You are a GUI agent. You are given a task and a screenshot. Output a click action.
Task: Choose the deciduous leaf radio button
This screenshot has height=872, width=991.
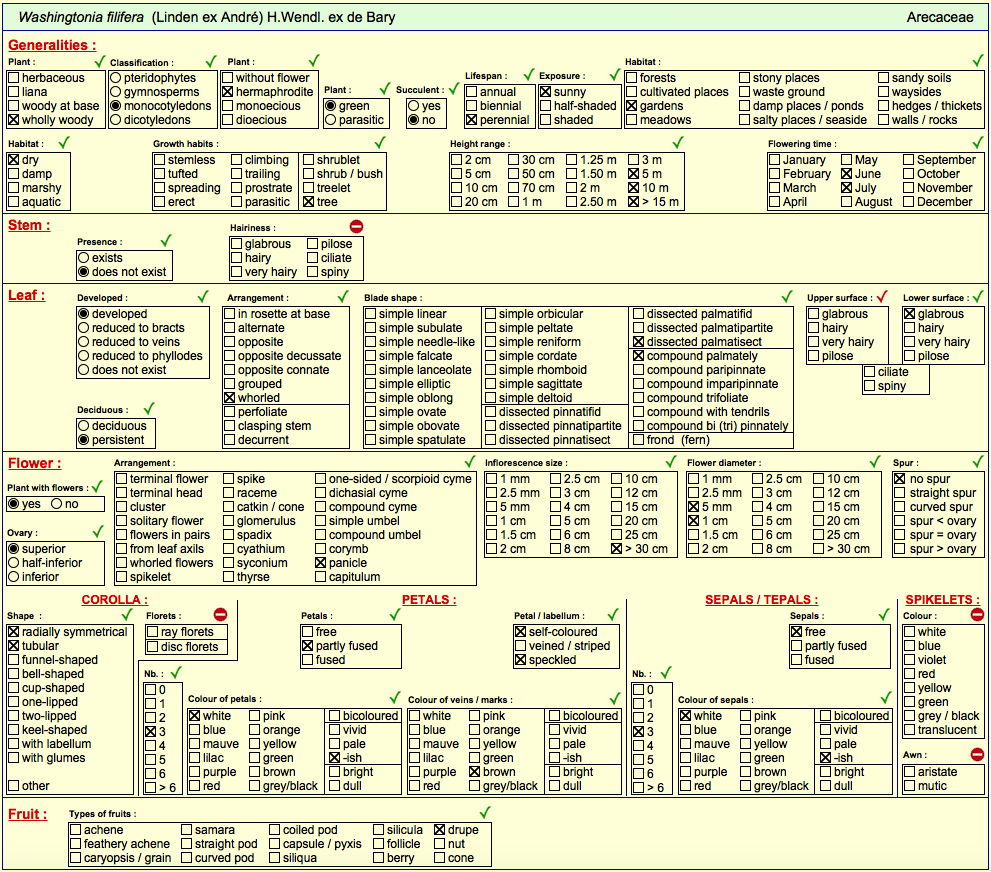click(83, 426)
